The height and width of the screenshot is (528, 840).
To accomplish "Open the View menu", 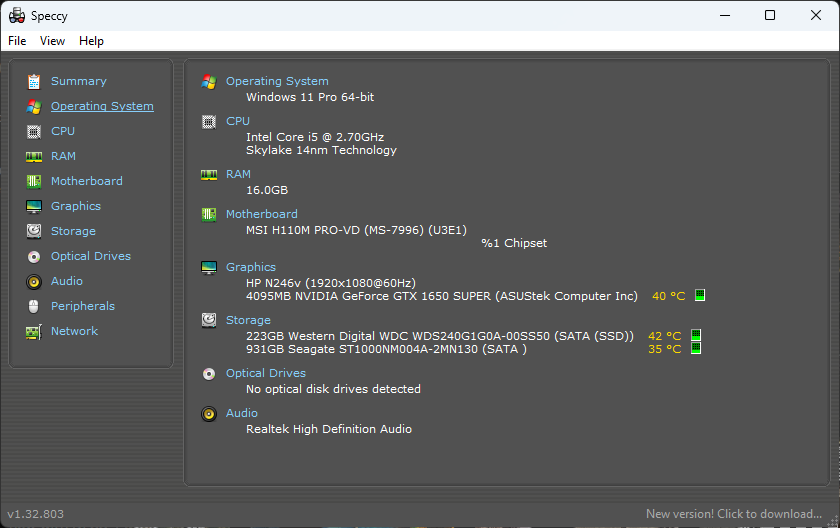I will (x=52, y=41).
